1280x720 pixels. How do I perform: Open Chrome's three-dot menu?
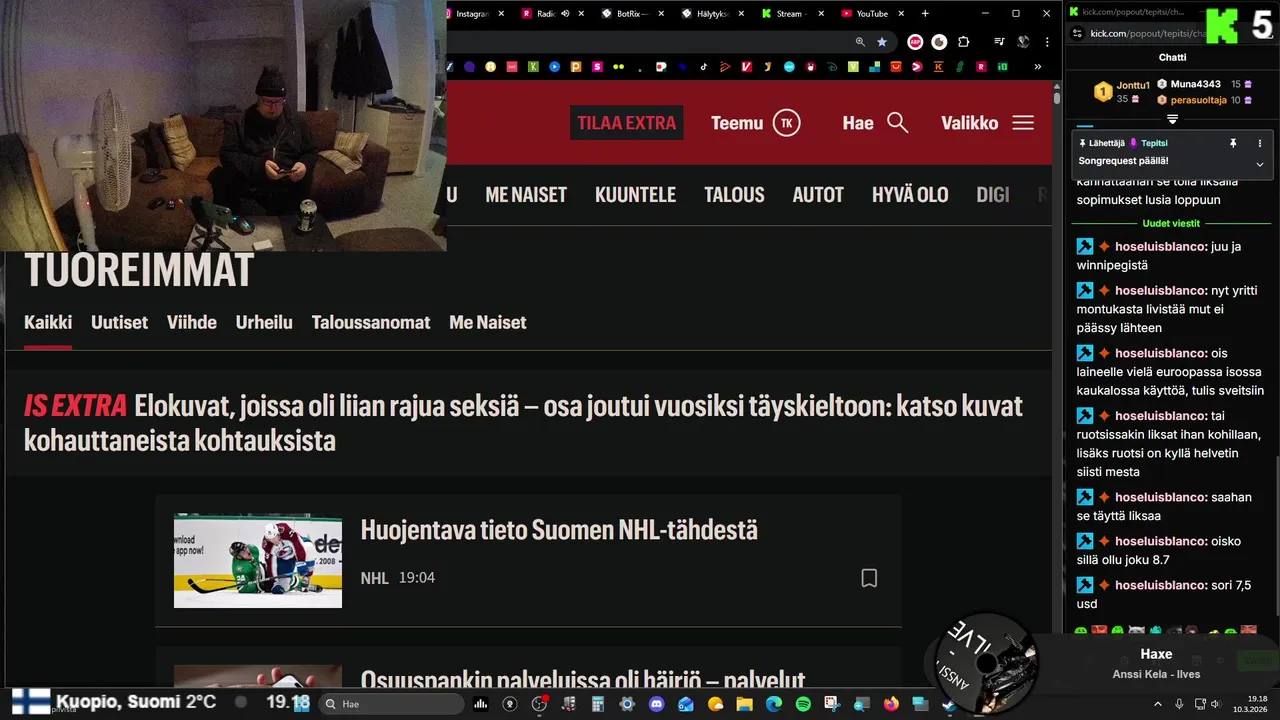point(1045,42)
